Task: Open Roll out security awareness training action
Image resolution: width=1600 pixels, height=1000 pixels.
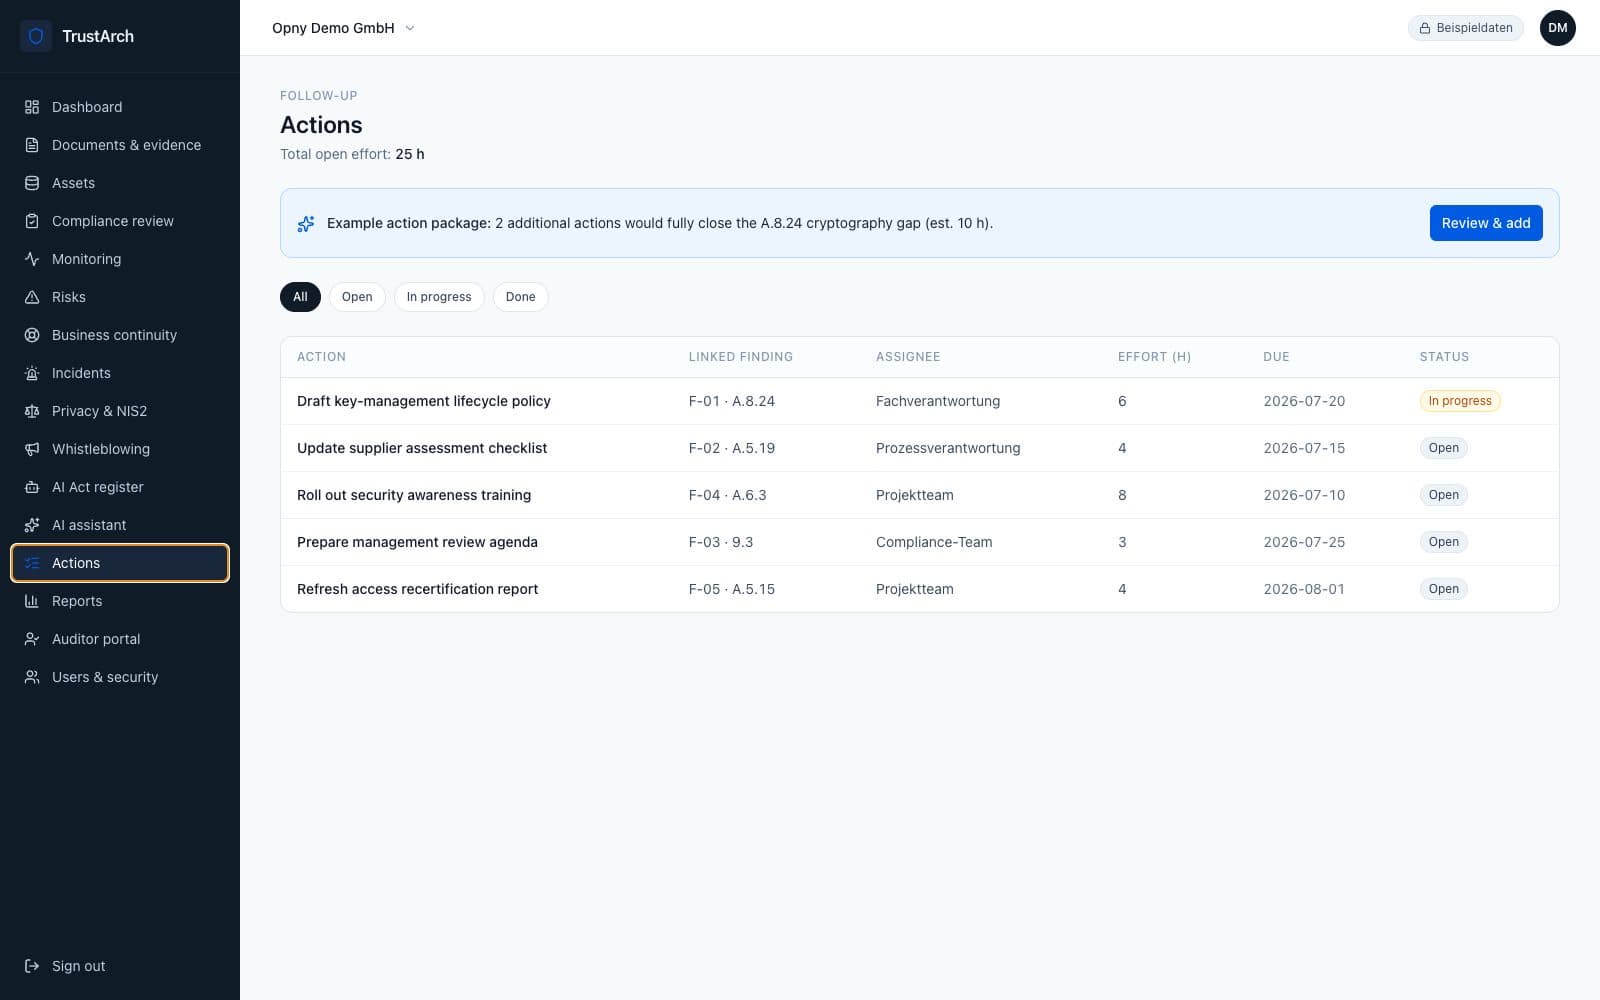Action: tap(414, 495)
